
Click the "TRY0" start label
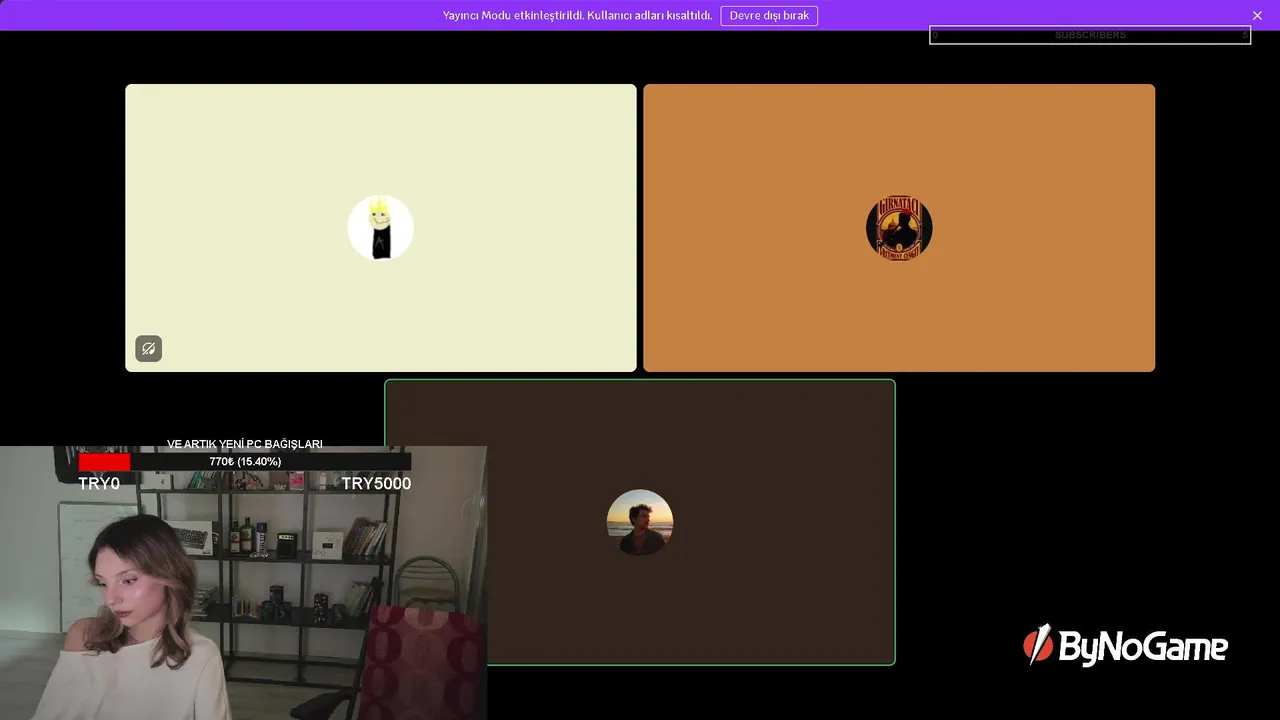coord(99,484)
